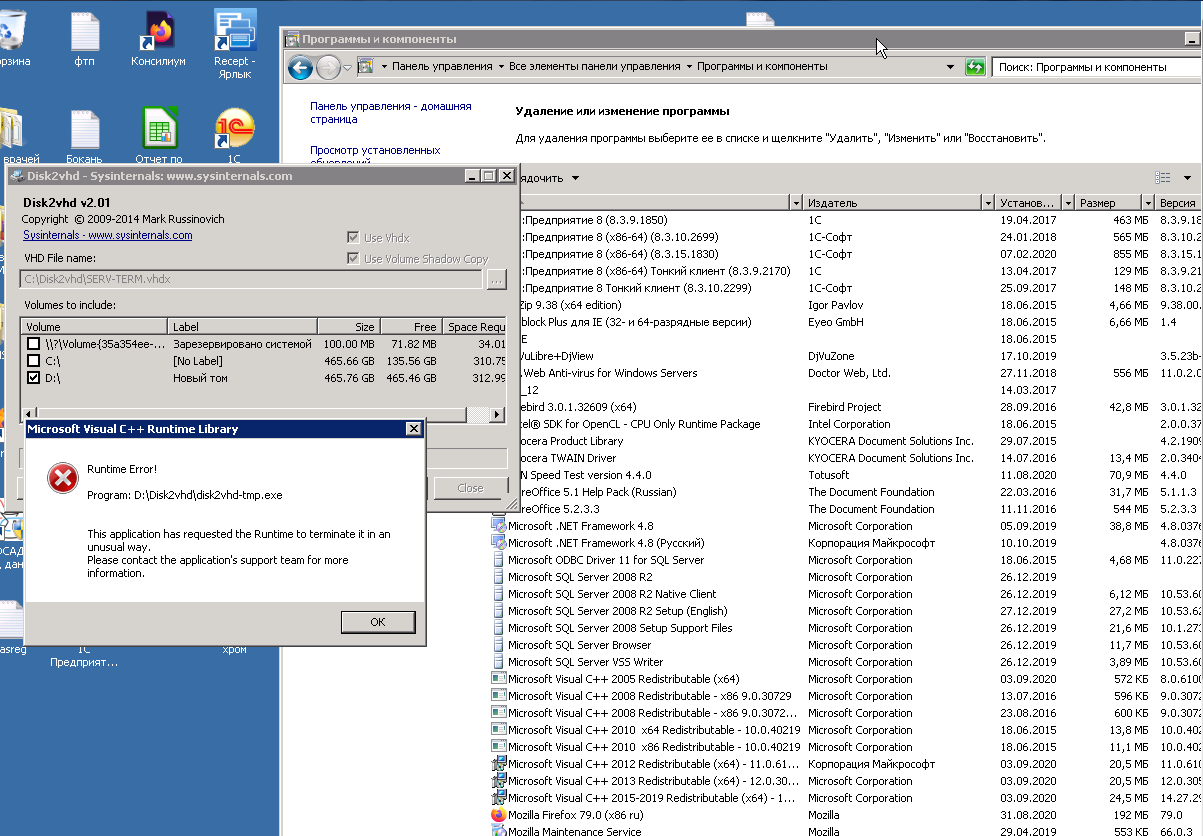Select the Mozilla Maintenance Service icon
This screenshot has width=1203, height=836.
click(500, 831)
